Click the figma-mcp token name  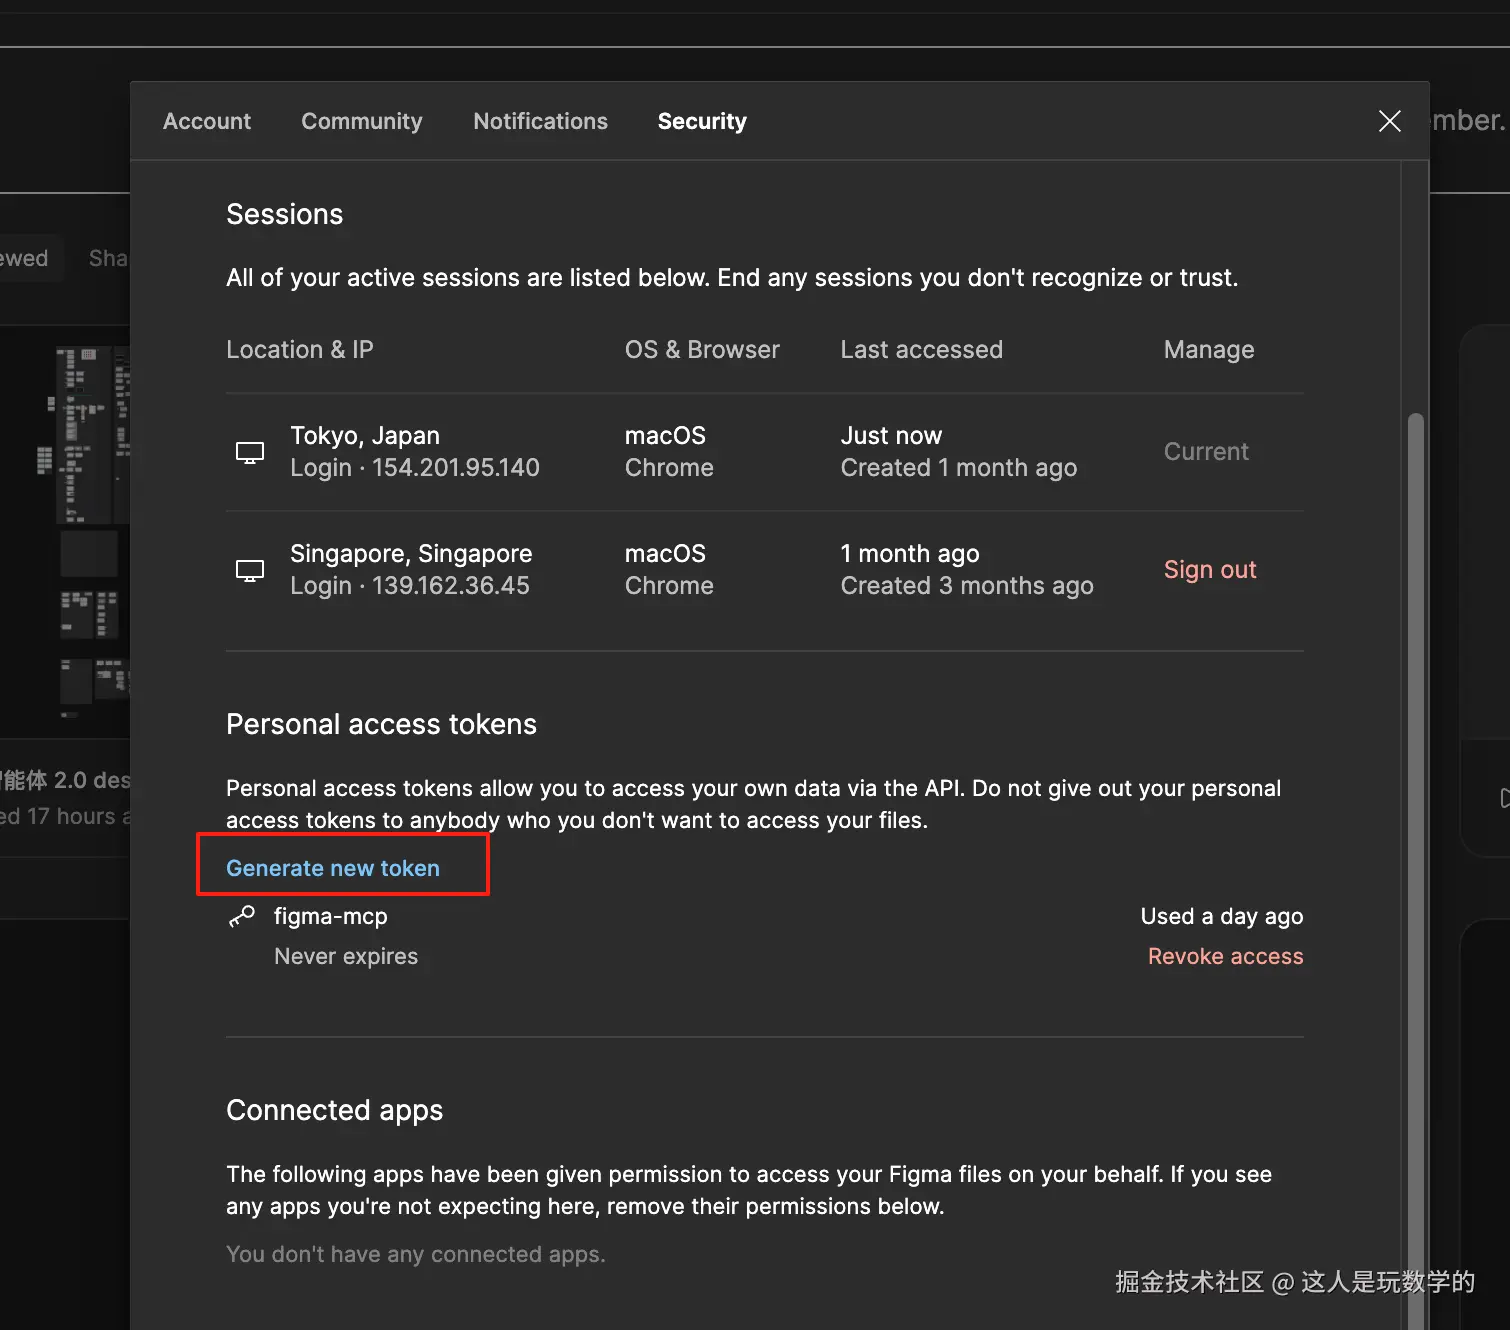(331, 916)
